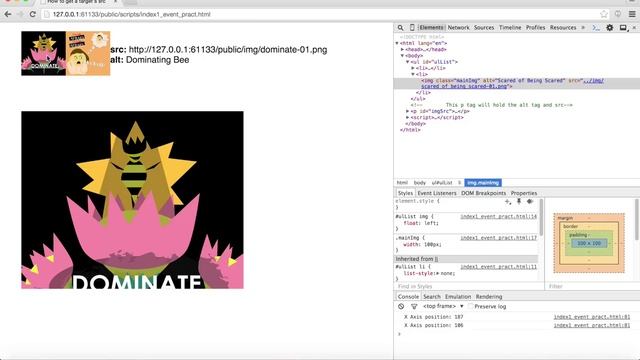The height and width of the screenshot is (360, 640).
Task: Click the Dominate bee thumbnail
Action: 43,53
